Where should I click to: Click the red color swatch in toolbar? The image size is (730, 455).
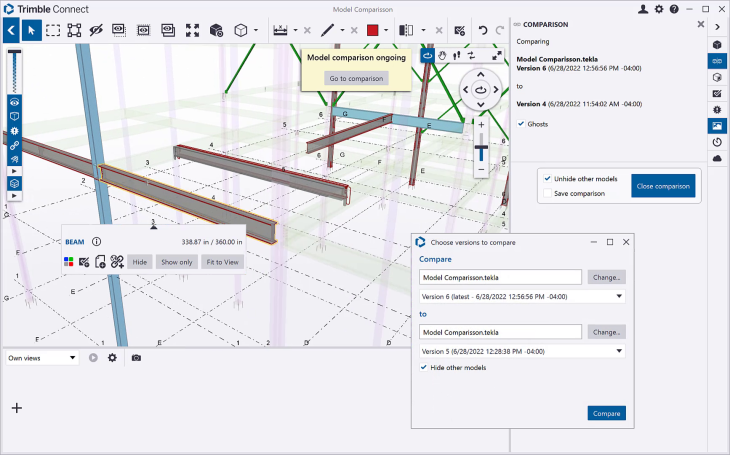(x=372, y=30)
